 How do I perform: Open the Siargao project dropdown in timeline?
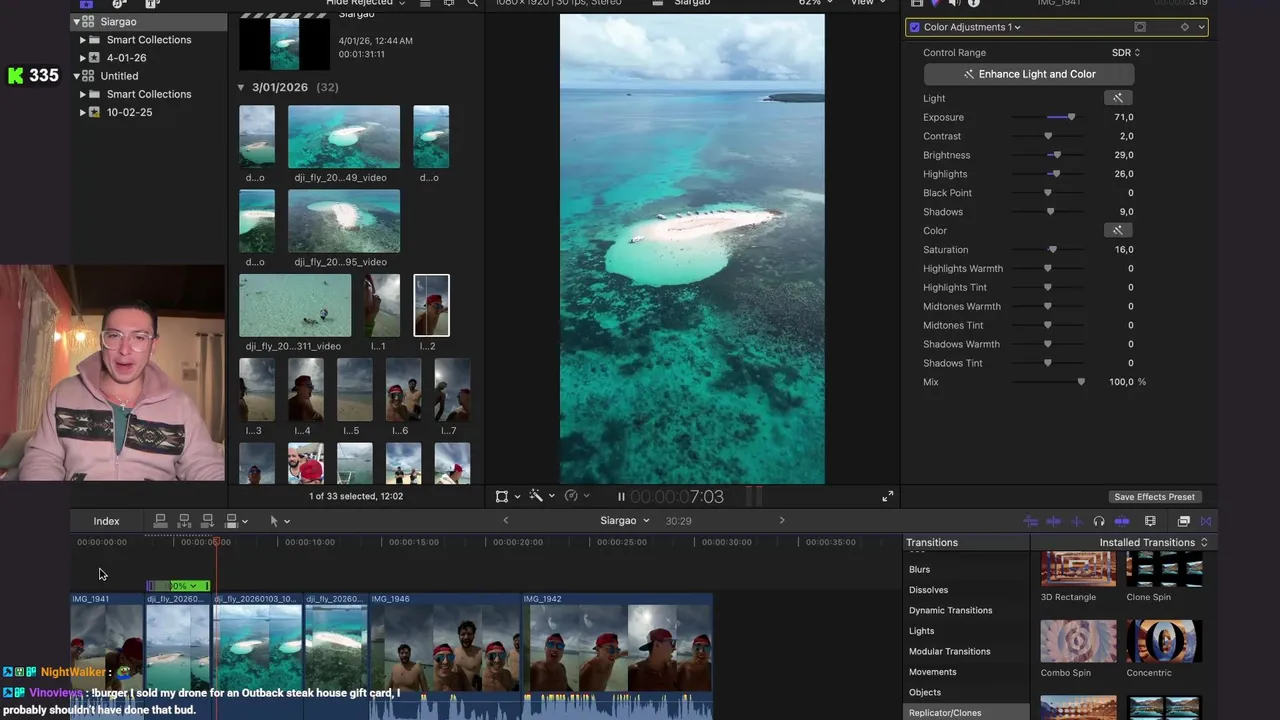tap(625, 520)
